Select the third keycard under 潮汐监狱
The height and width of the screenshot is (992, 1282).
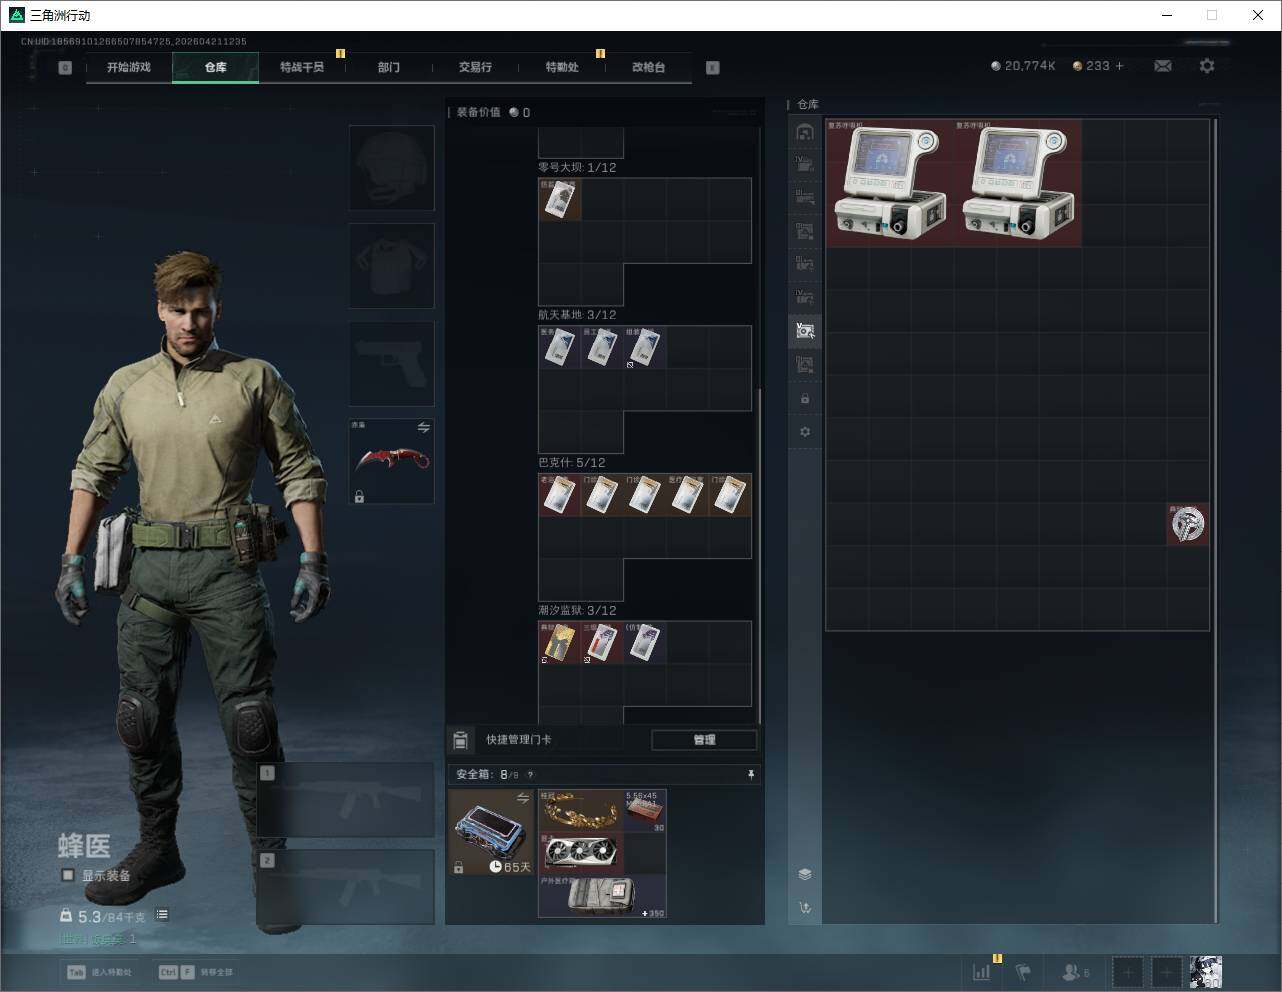(x=644, y=642)
